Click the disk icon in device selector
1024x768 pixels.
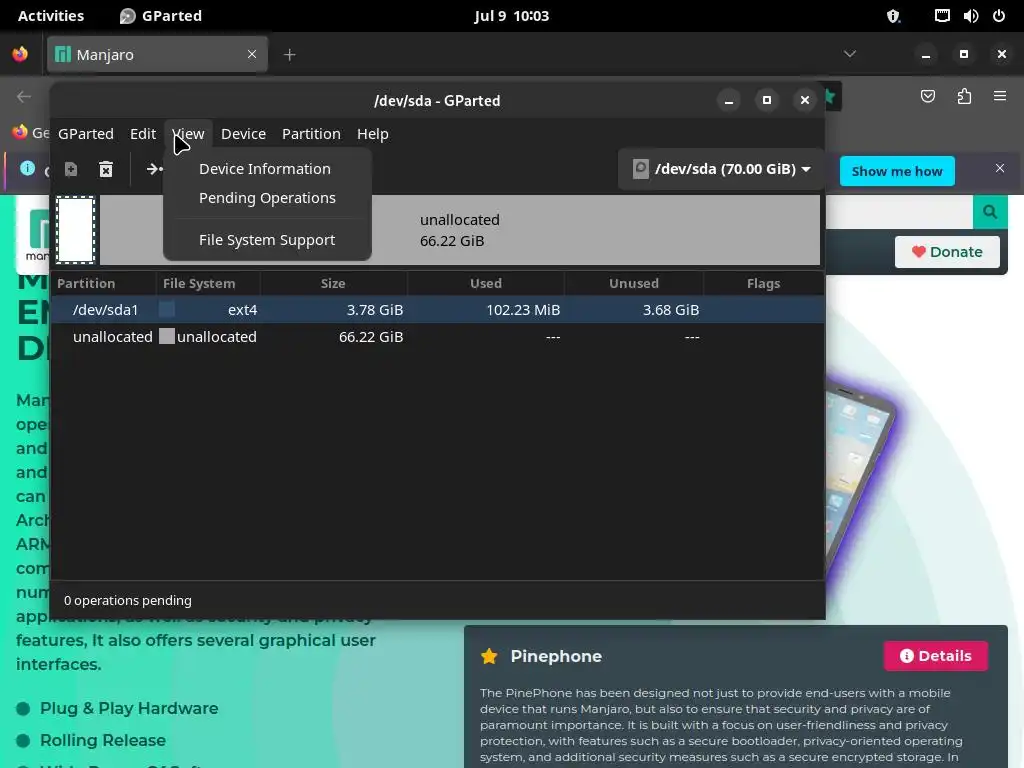coord(641,169)
